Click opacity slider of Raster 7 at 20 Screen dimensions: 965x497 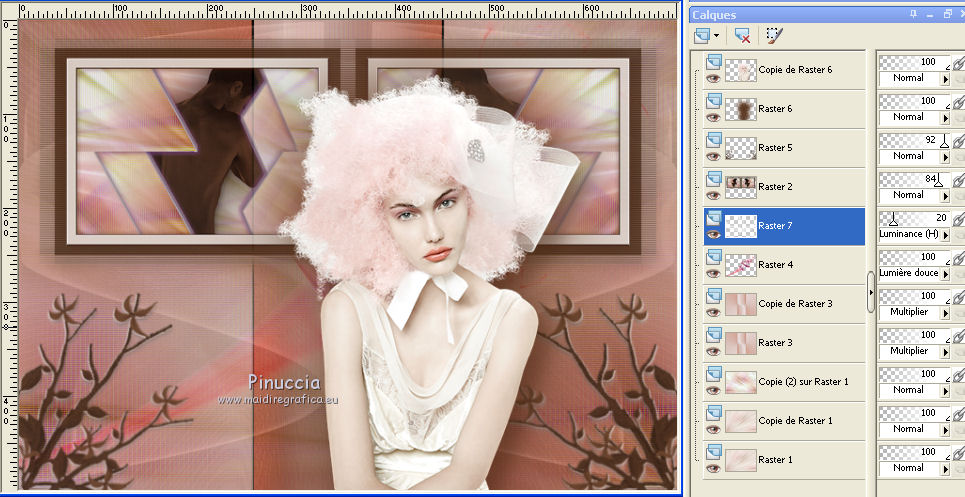point(914,218)
